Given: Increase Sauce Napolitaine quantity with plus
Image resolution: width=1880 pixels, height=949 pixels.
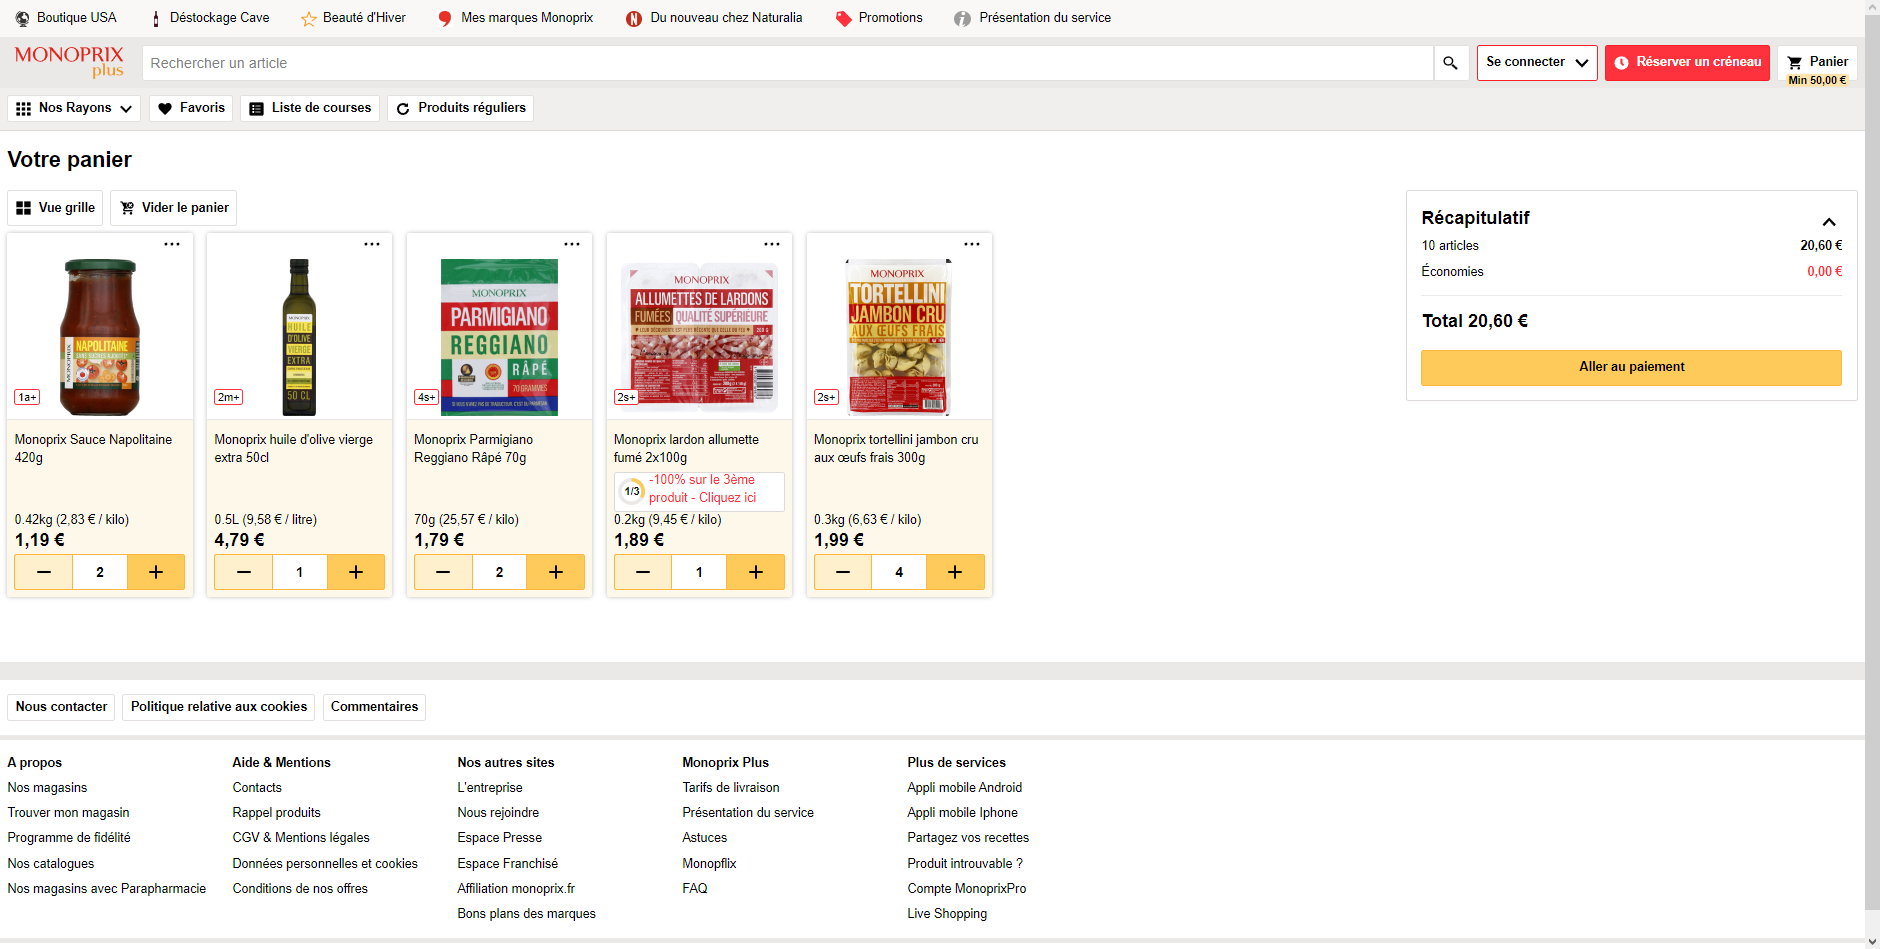Looking at the screenshot, I should (x=156, y=572).
